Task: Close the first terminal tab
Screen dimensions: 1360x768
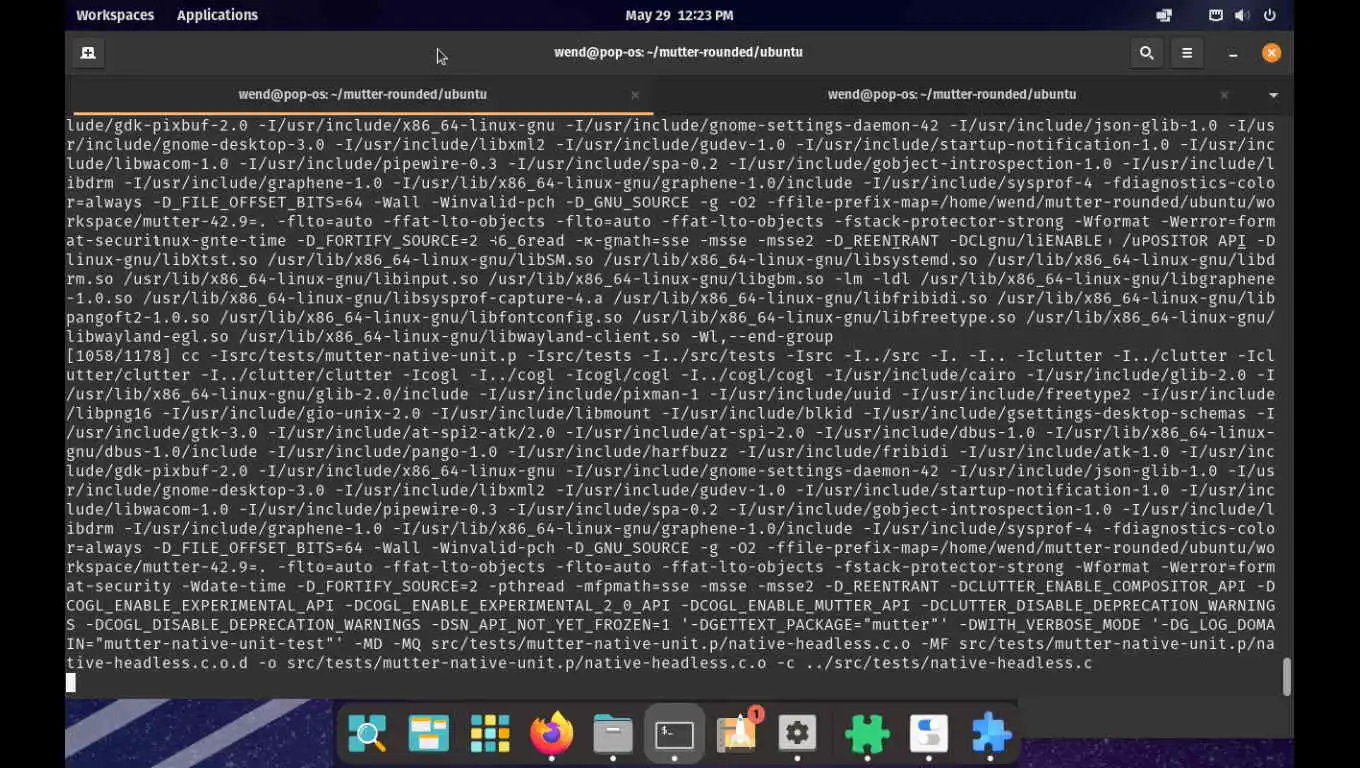Action: pyautogui.click(x=635, y=95)
